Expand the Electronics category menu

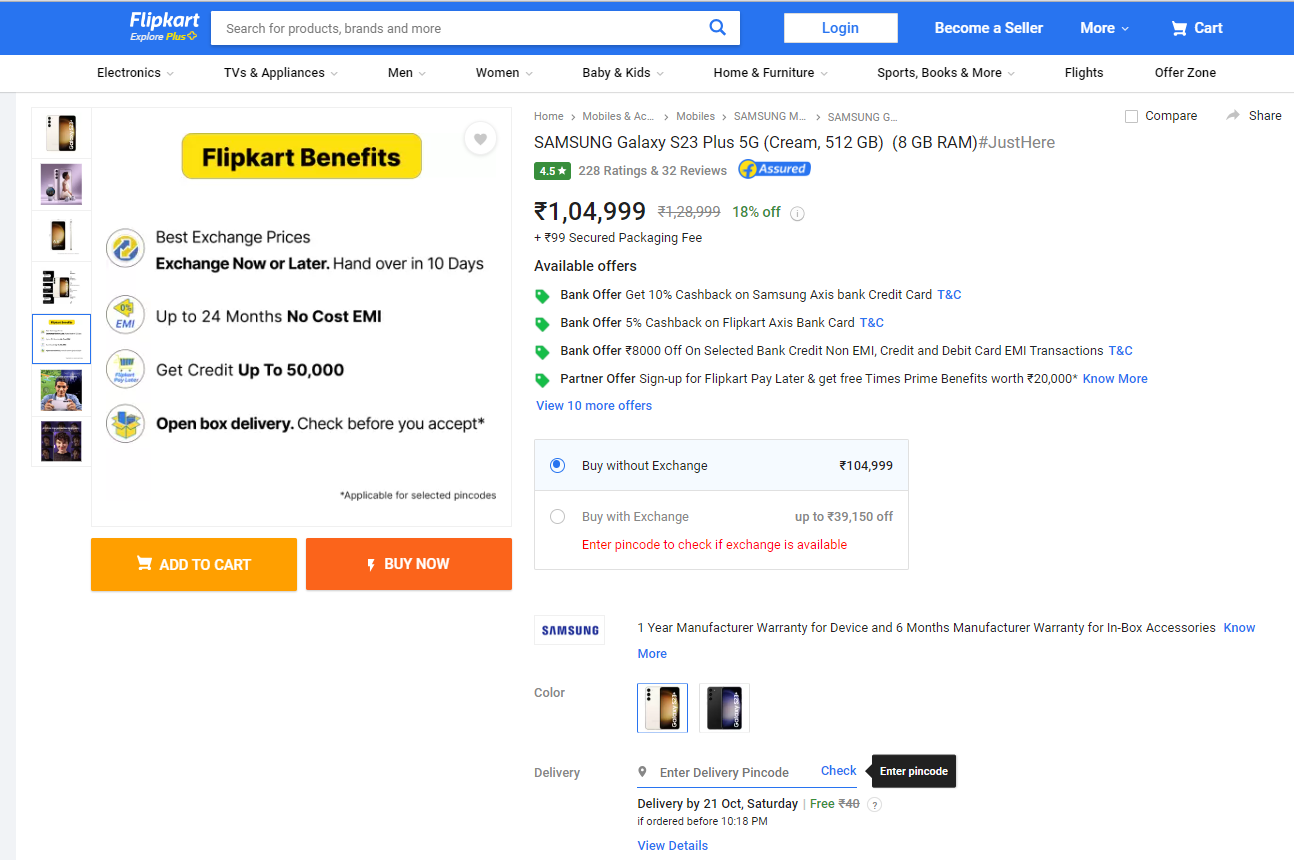click(x=135, y=73)
